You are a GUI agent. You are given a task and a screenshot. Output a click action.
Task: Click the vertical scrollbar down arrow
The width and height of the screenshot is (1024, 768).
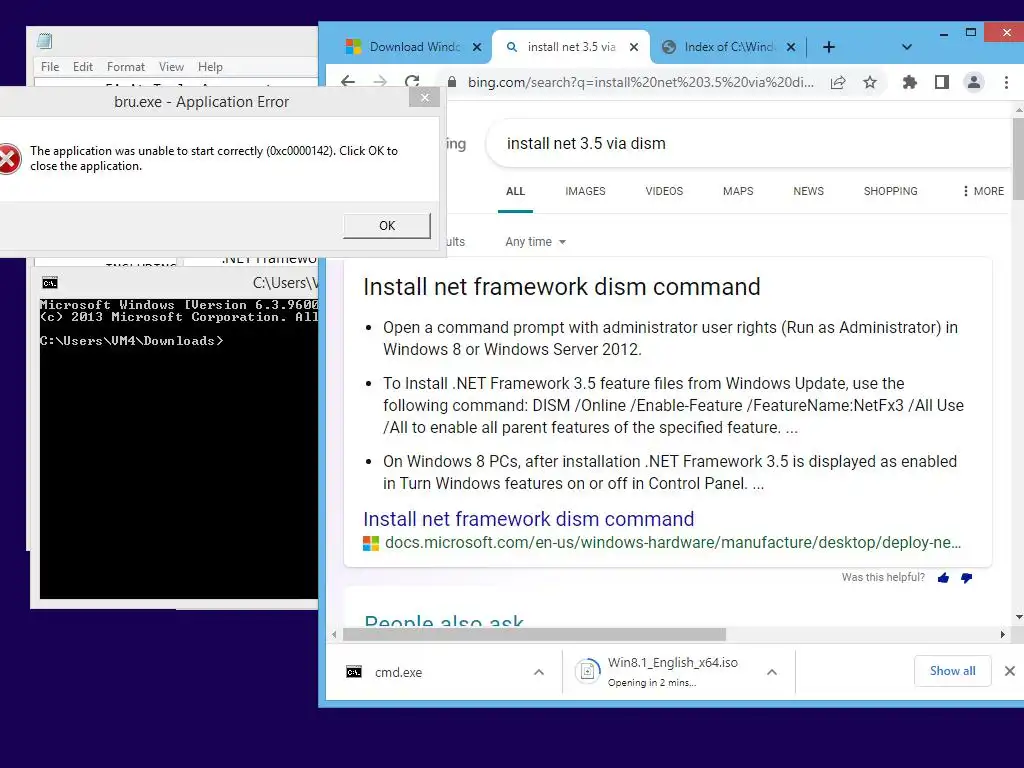[1019, 617]
